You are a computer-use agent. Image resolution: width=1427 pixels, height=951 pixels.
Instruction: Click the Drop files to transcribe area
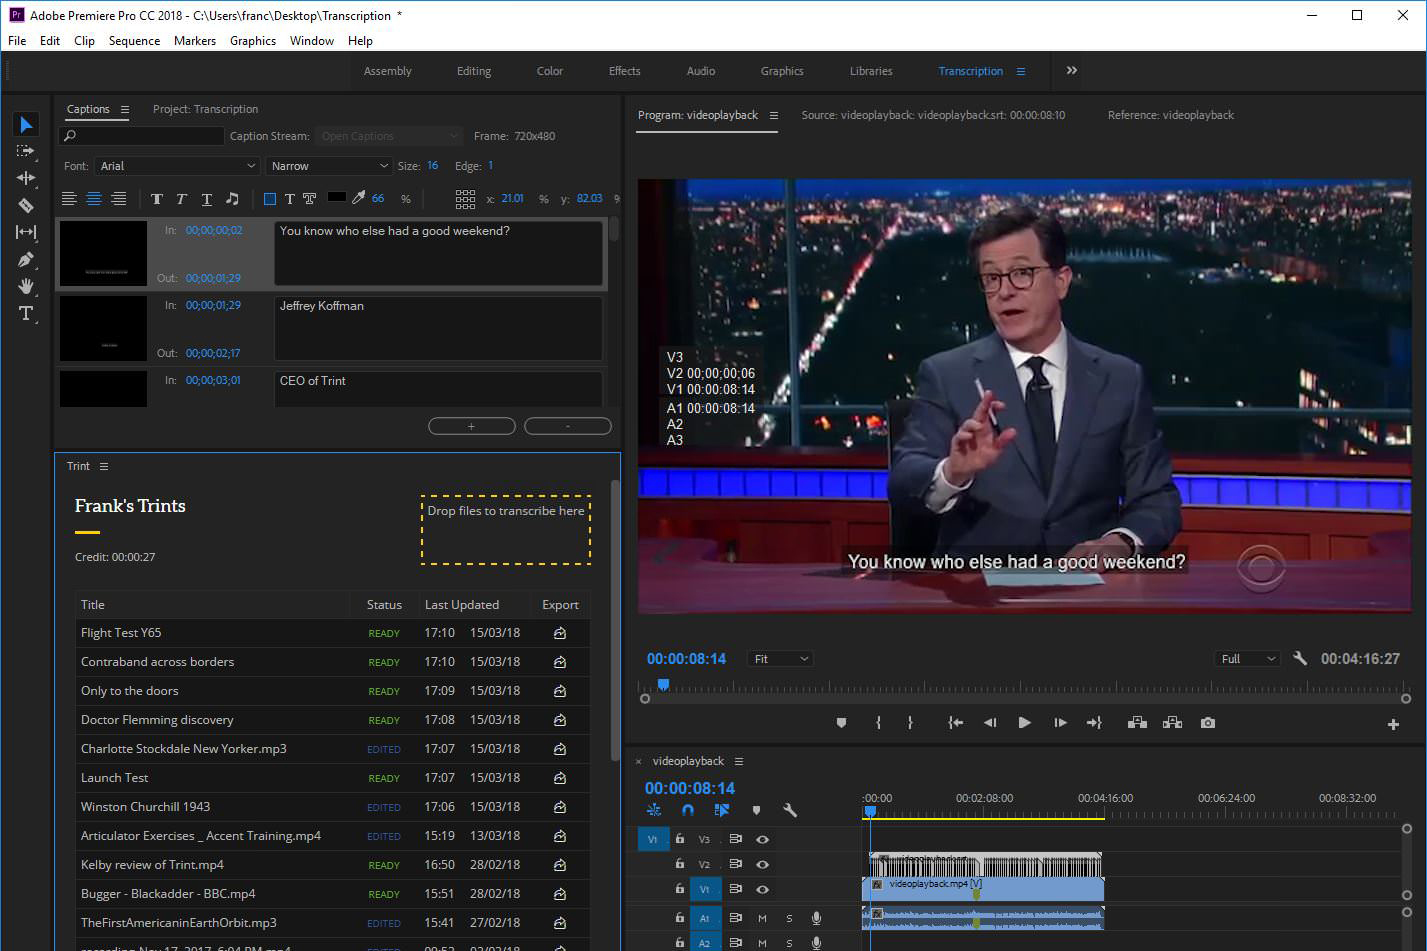click(x=506, y=530)
